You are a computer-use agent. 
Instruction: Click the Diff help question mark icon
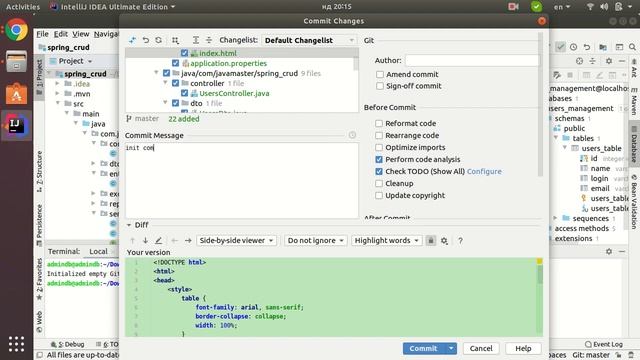[460, 241]
